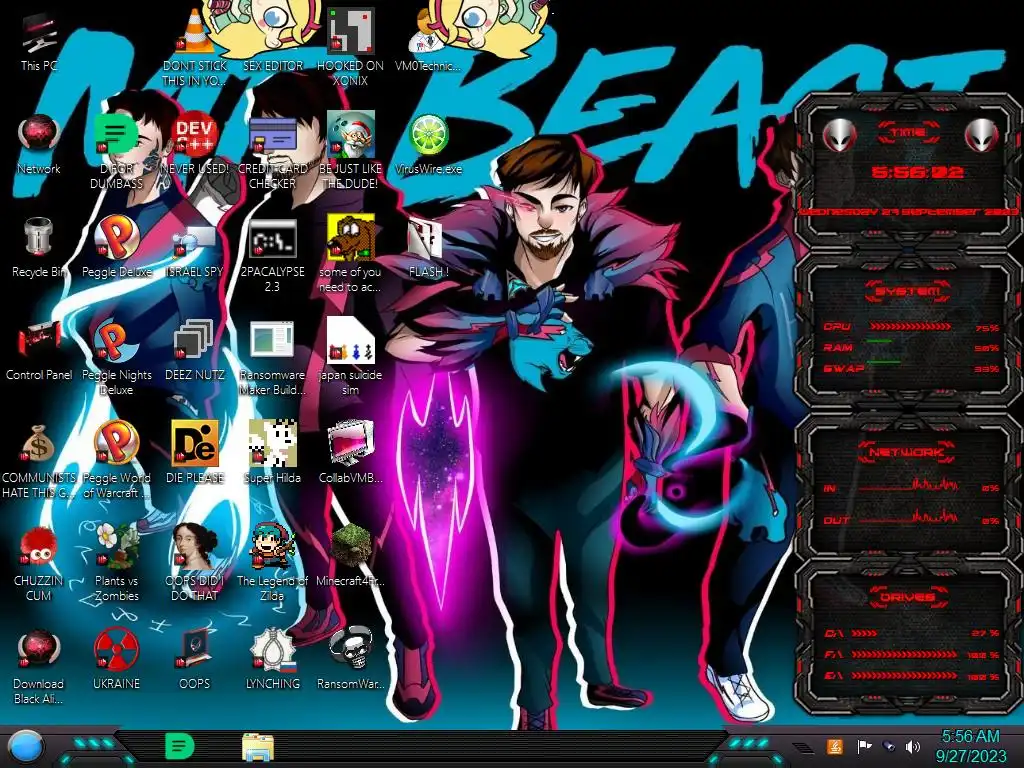Viewport: 1024px width, 768px height.
Task: Click the F:\ drive bar in DRIVES gadget
Action: click(x=904, y=654)
